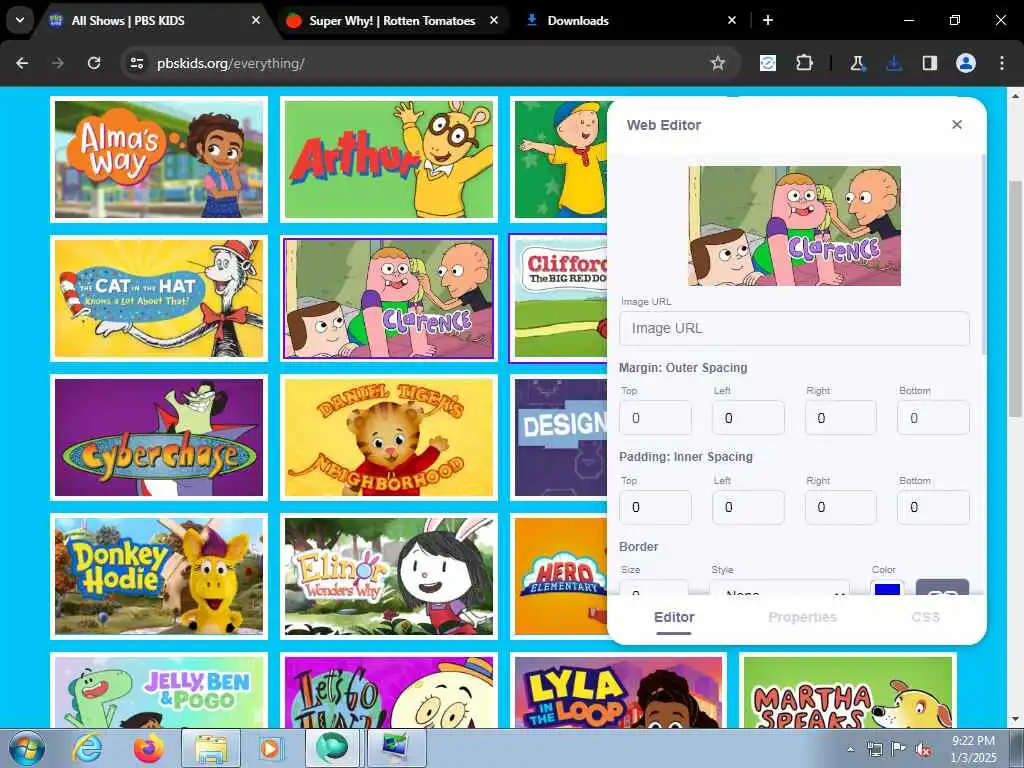Image resolution: width=1024 pixels, height=768 pixels.
Task: Launch Internet Explorer from taskbar
Action: pos(87,748)
